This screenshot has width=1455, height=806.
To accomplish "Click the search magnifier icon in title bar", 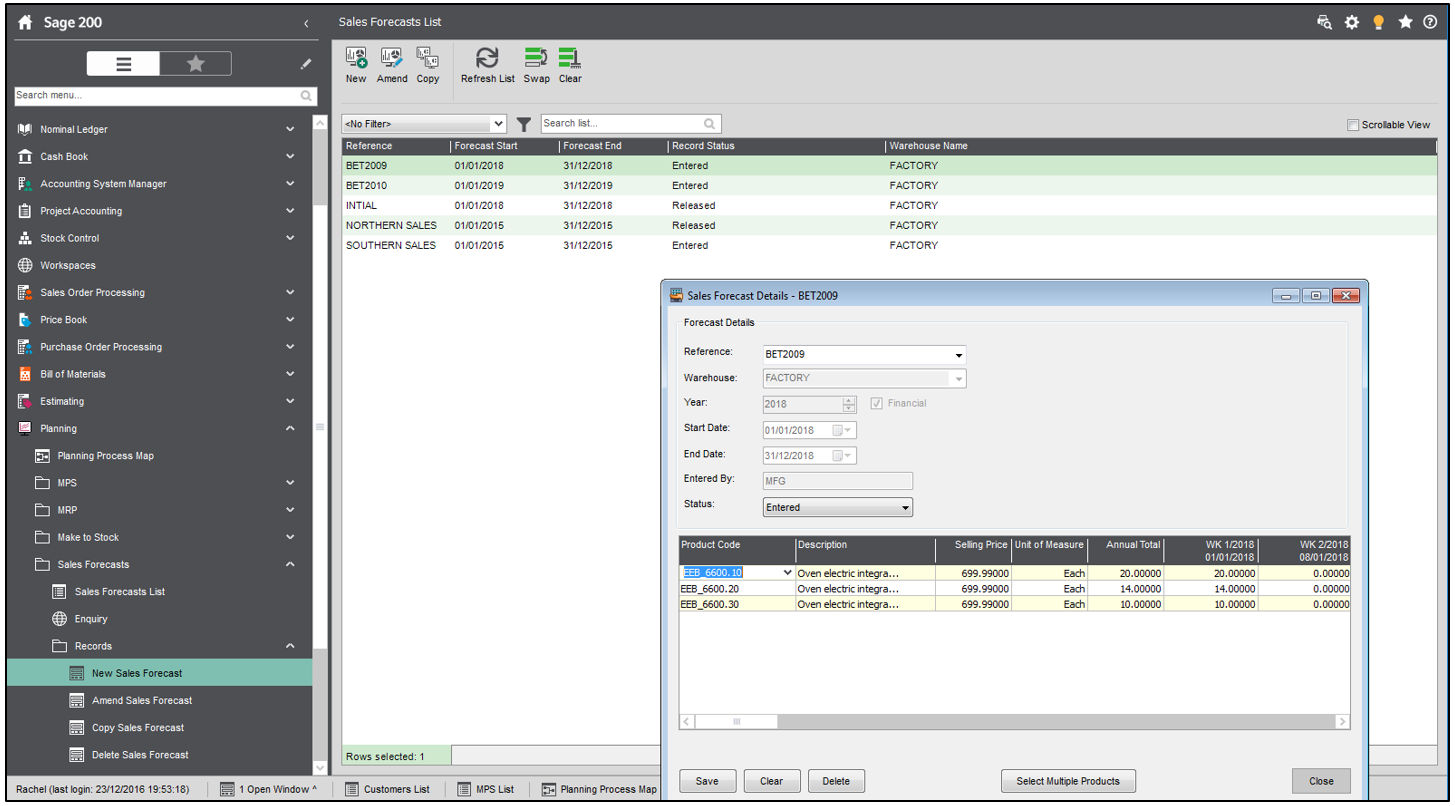I will [x=1325, y=22].
